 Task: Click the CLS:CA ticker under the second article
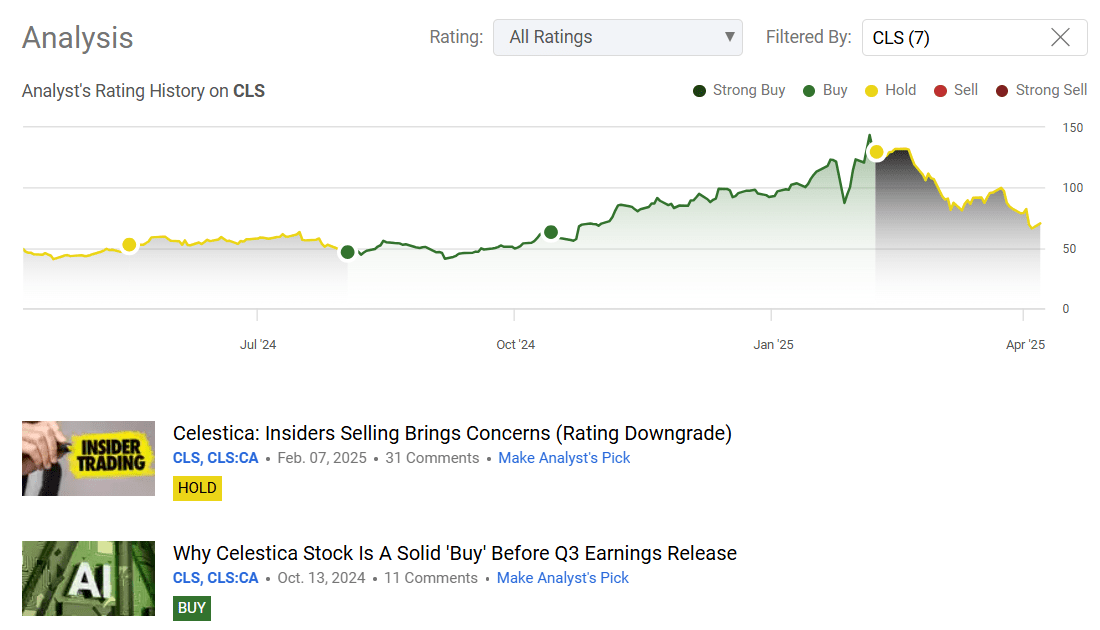point(232,577)
